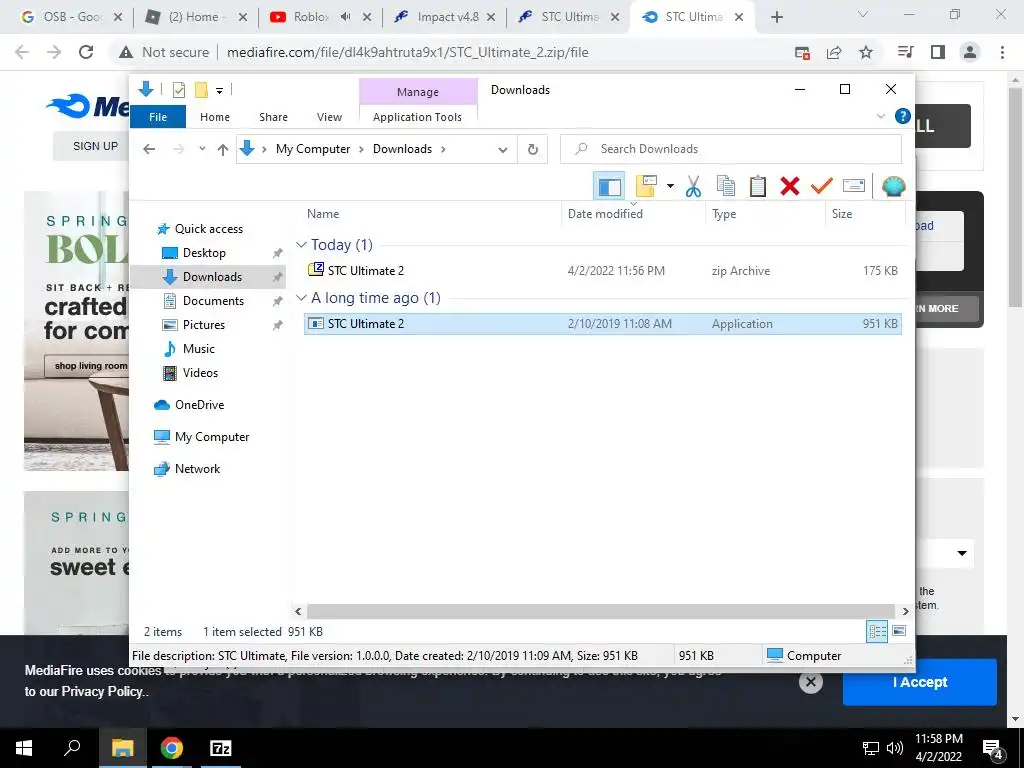Click the email envelope toolbar icon
The height and width of the screenshot is (768, 1024).
(854, 187)
